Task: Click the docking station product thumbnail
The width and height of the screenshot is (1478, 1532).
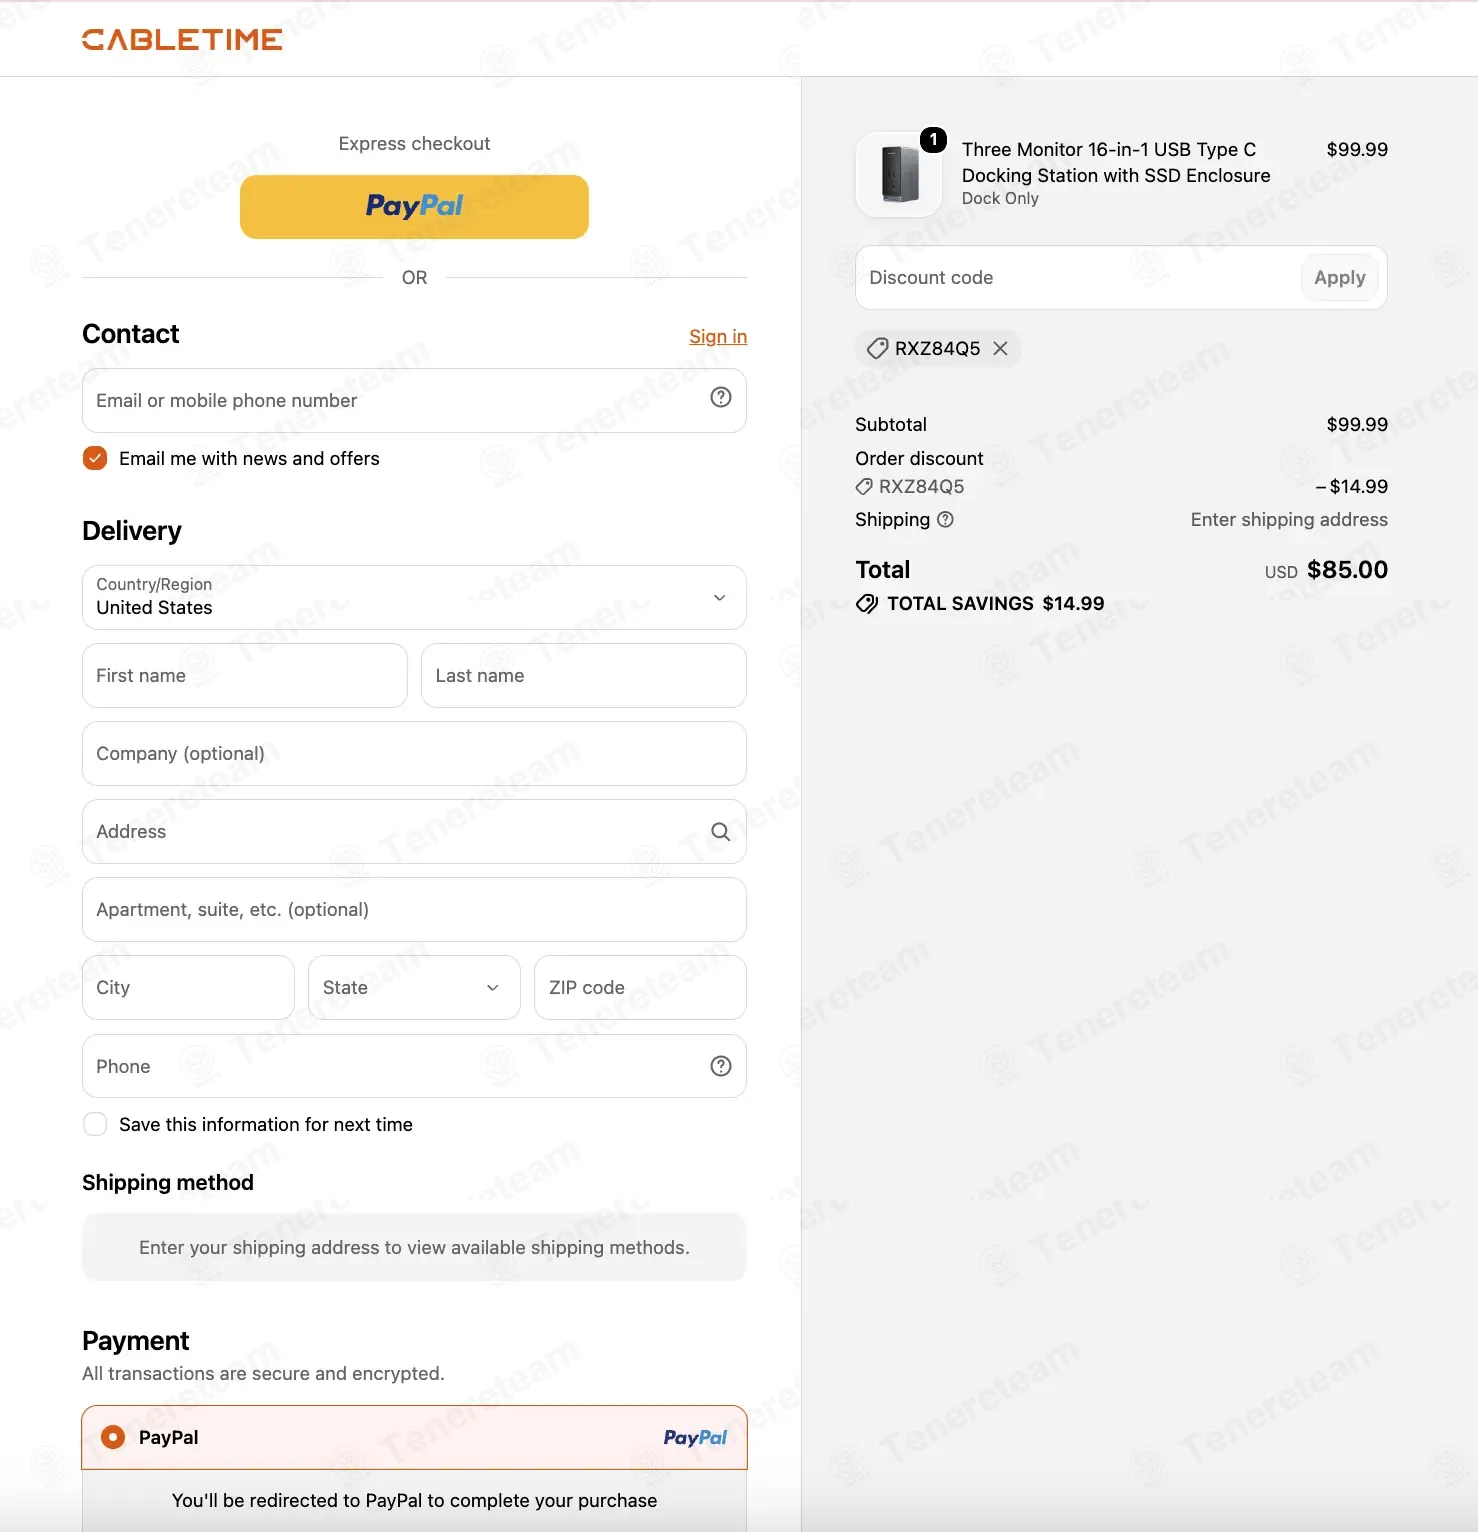Action: [899, 174]
